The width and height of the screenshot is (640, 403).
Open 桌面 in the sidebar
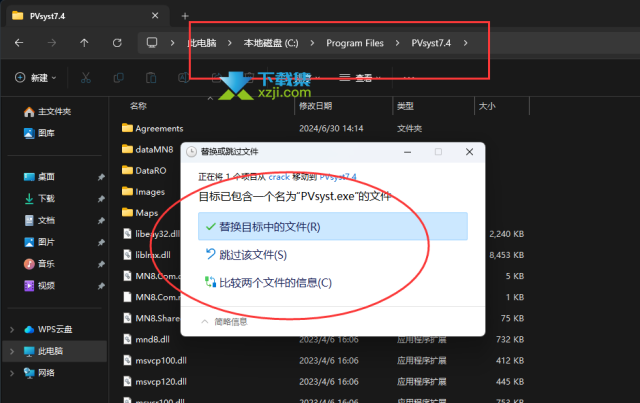click(39, 177)
